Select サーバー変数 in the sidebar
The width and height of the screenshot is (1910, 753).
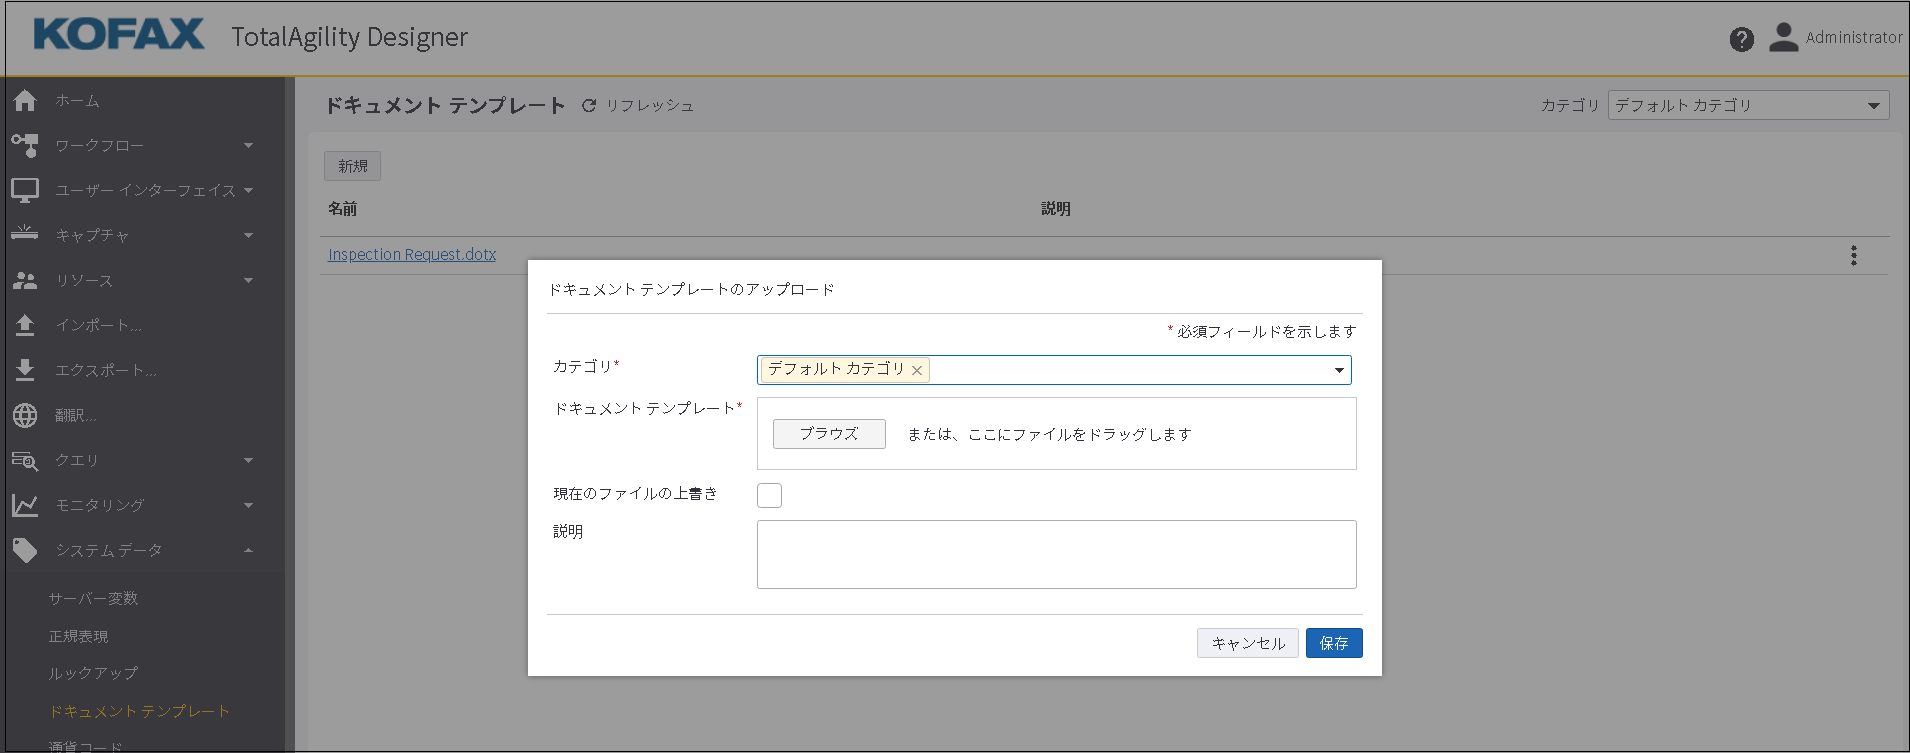tap(93, 598)
